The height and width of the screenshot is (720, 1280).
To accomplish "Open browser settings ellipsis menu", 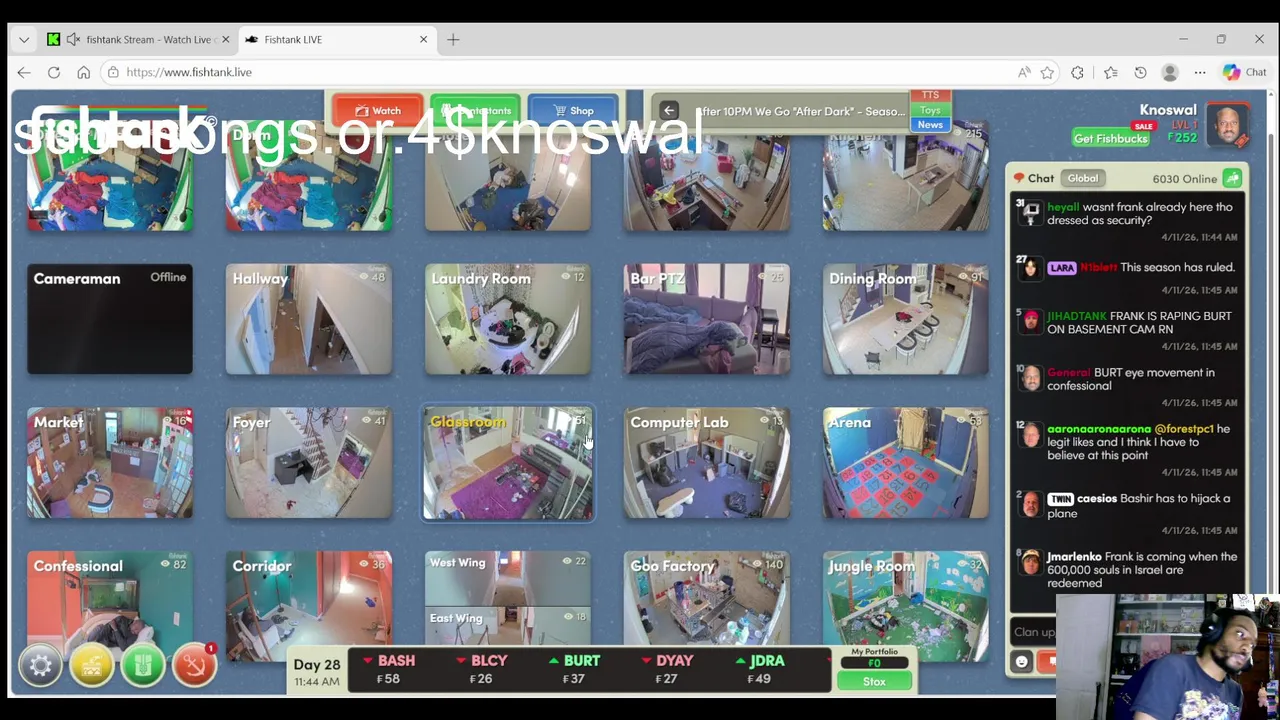I will pyautogui.click(x=1200, y=72).
